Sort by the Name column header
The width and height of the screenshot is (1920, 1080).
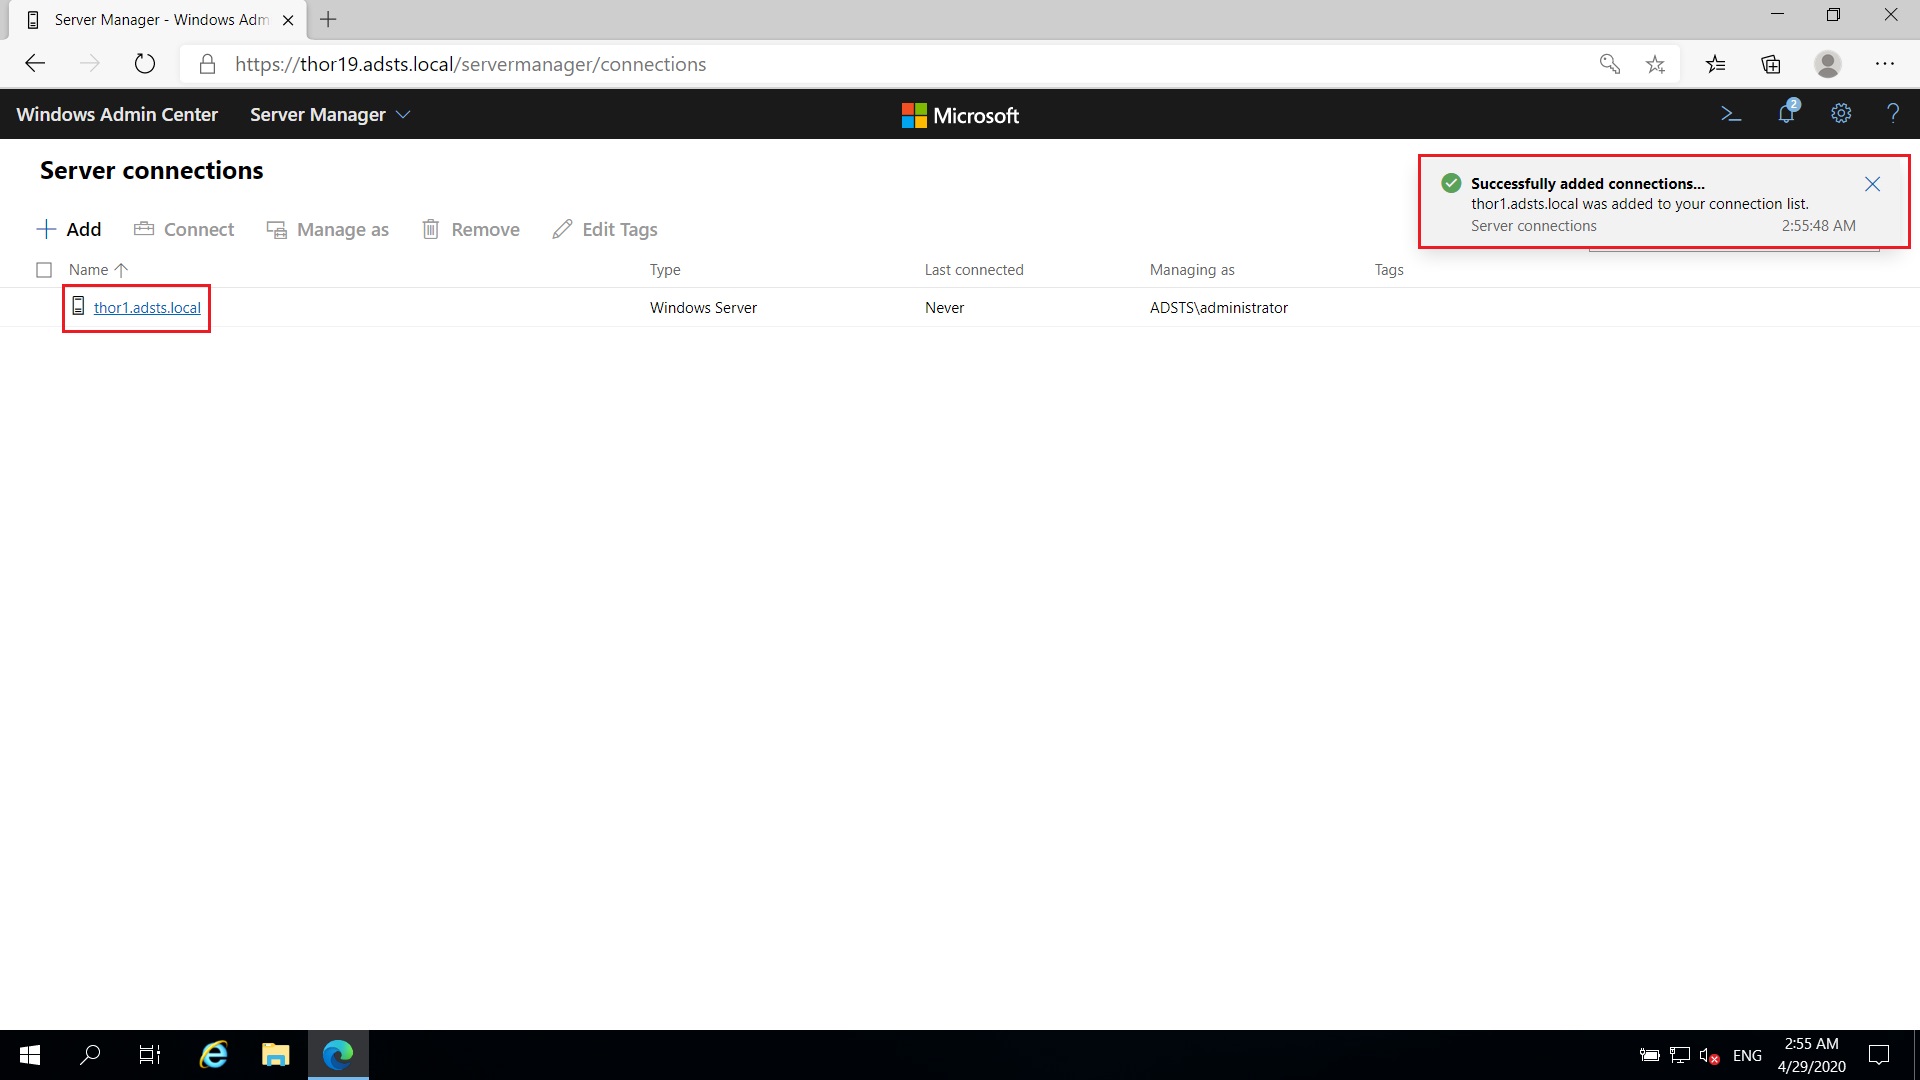pyautogui.click(x=98, y=270)
